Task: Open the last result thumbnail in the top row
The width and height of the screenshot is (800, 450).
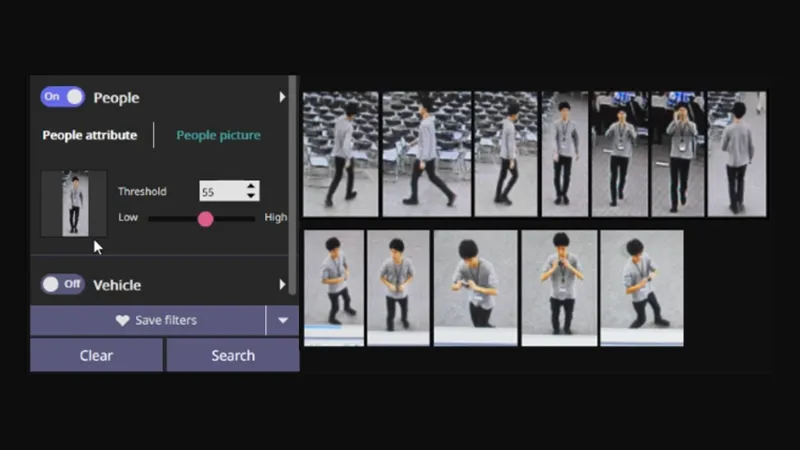Action: pyautogui.click(x=736, y=154)
